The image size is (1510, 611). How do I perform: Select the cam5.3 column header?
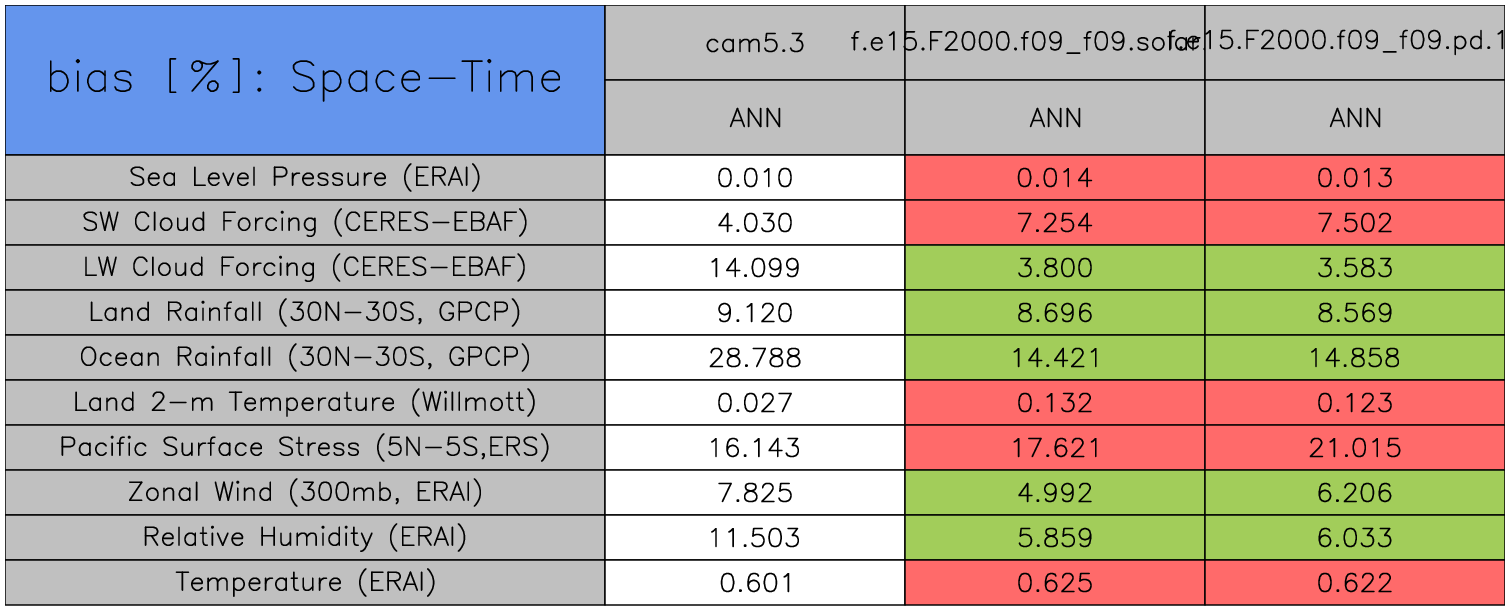click(x=755, y=43)
